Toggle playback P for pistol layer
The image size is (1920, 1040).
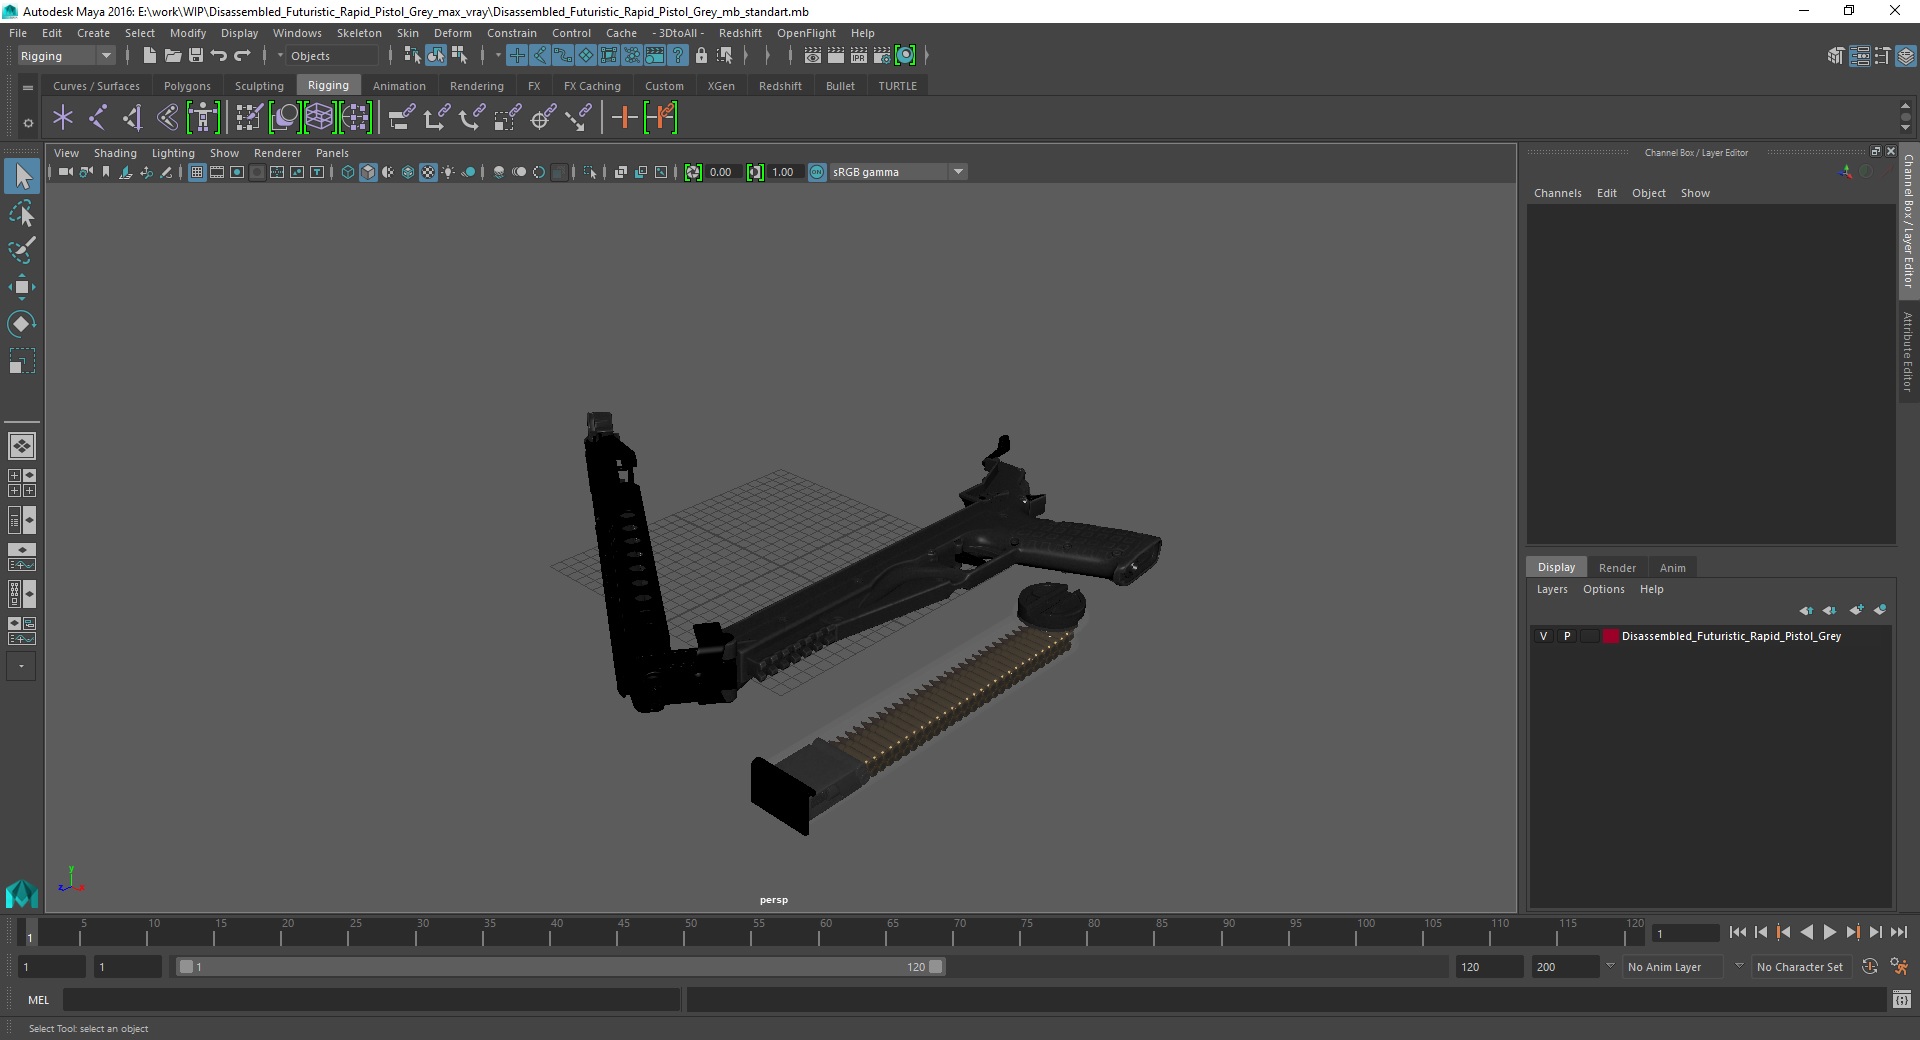(1566, 636)
